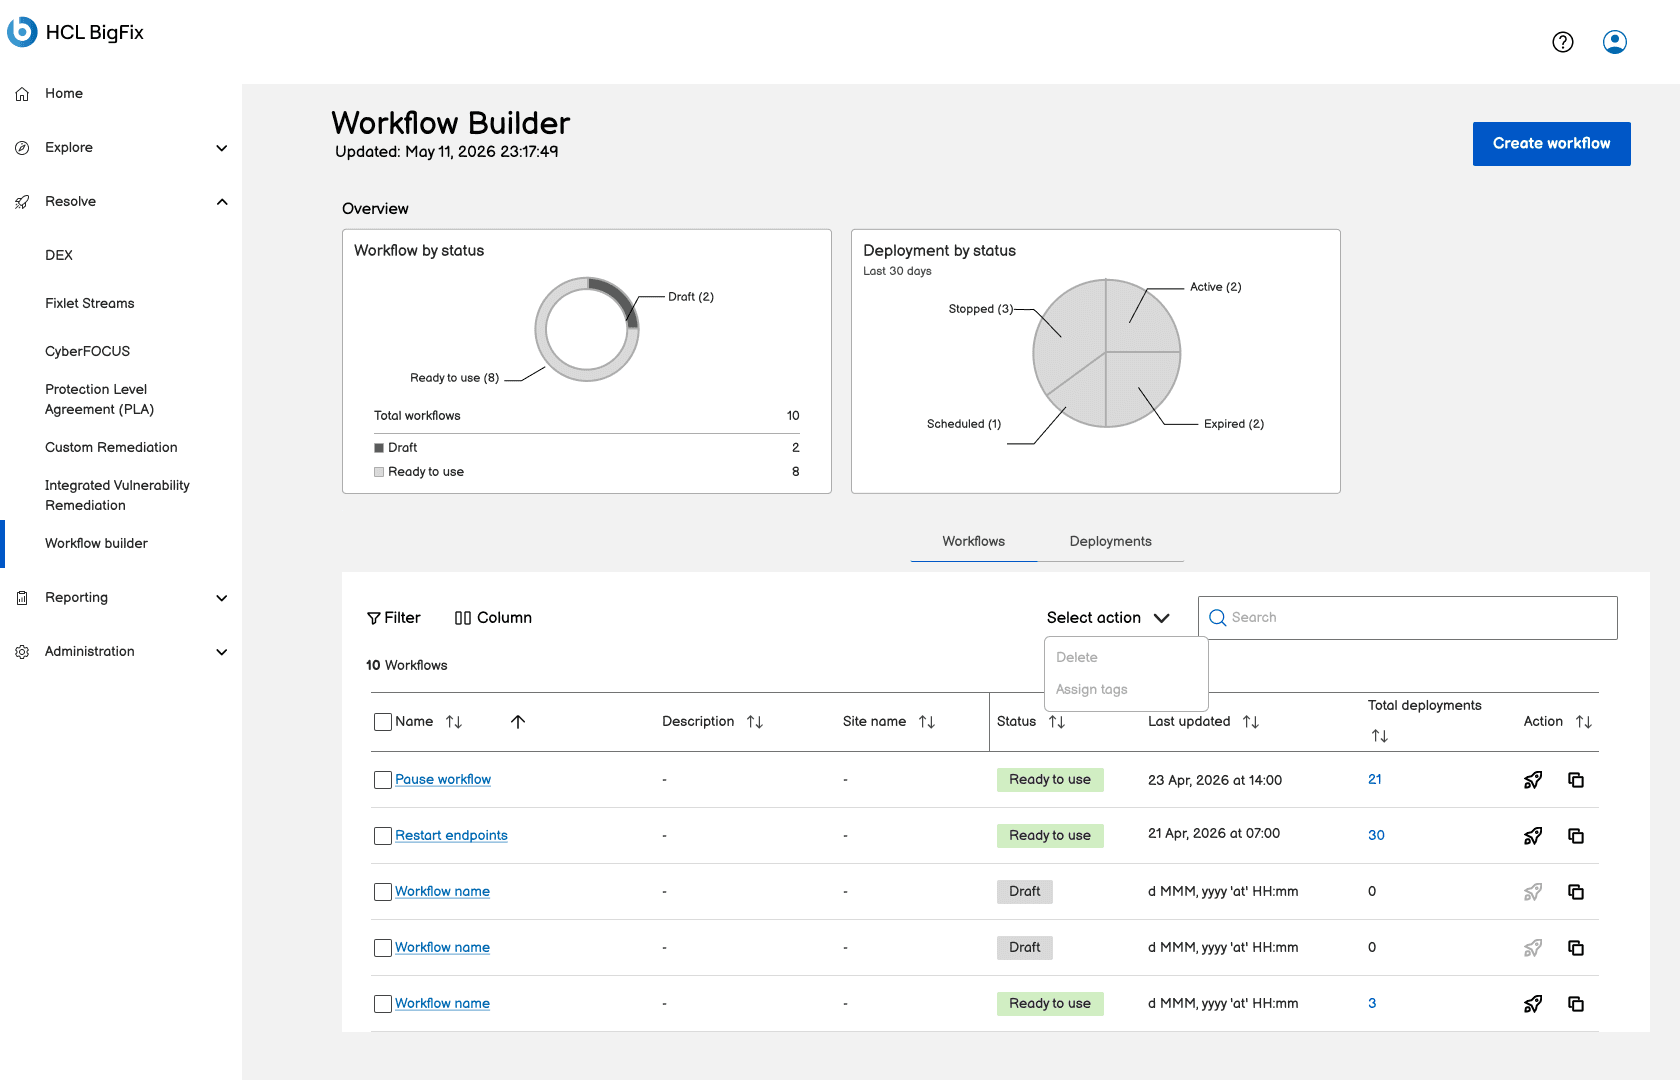Tick the checkbox of the second Draft workflow

(383, 948)
